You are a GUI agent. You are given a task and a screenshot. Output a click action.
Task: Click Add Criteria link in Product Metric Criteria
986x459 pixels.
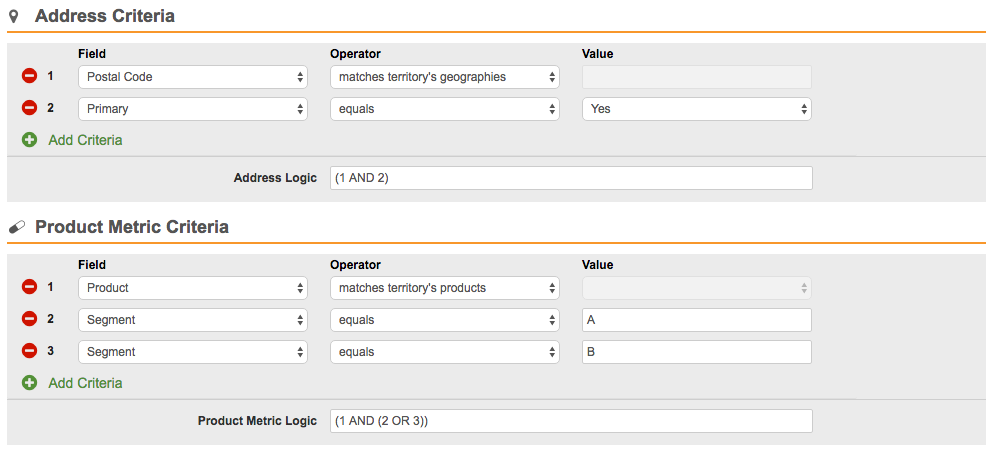click(85, 383)
